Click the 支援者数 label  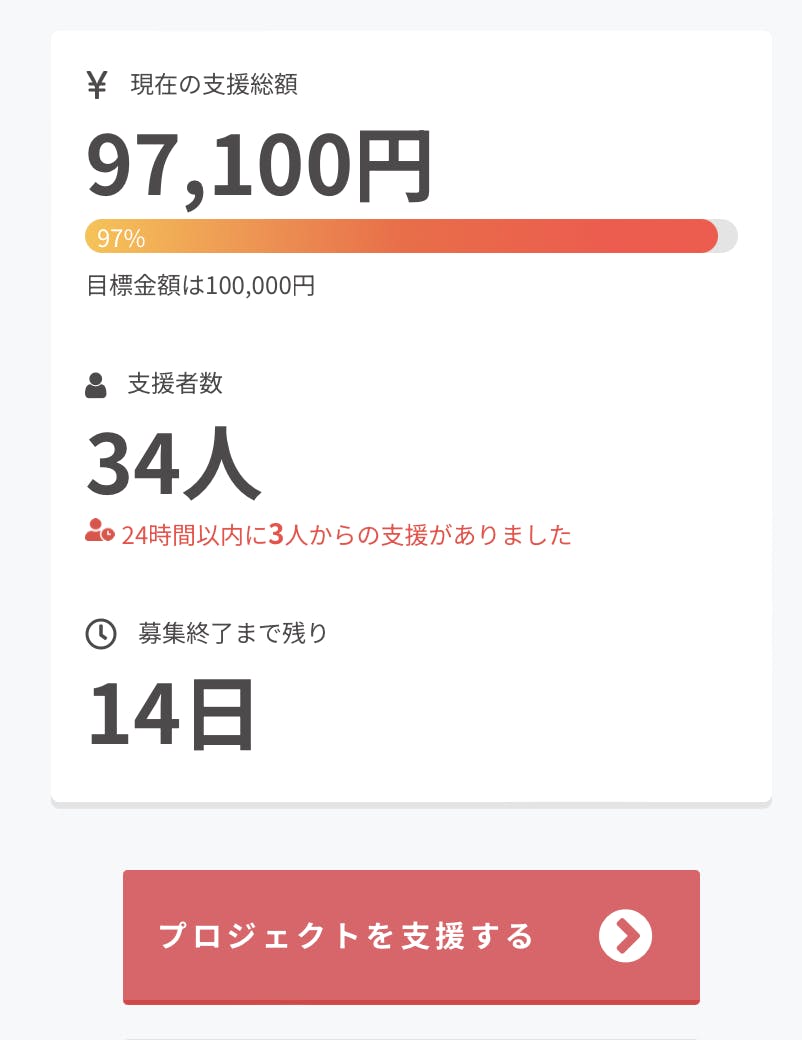tap(175, 384)
